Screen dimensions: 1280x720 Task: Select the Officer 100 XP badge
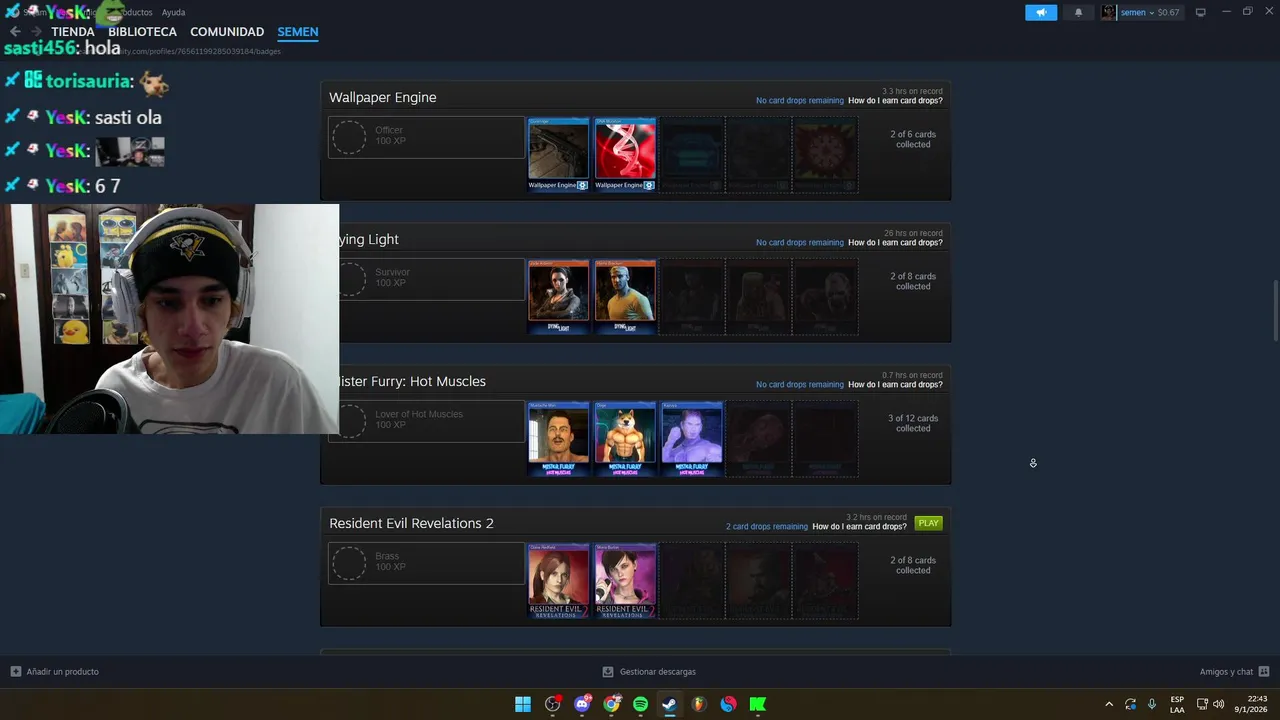(426, 137)
